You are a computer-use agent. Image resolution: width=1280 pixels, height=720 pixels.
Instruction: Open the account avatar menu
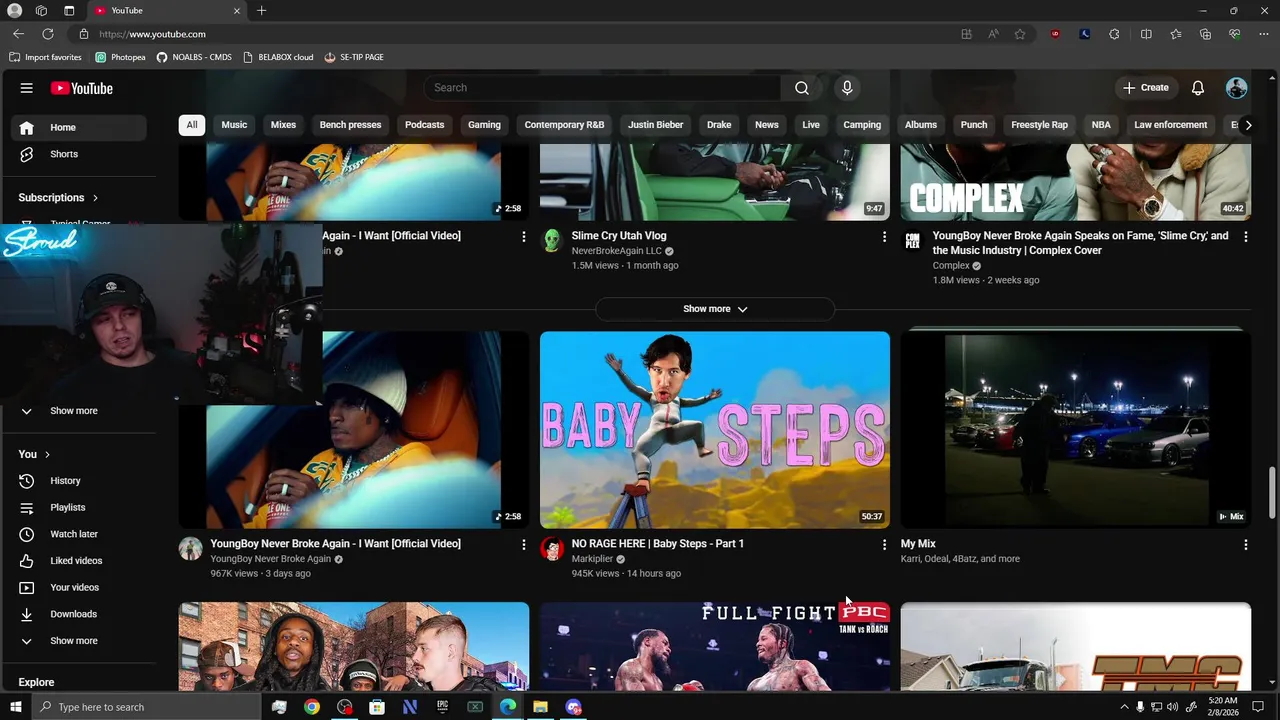(x=1237, y=88)
